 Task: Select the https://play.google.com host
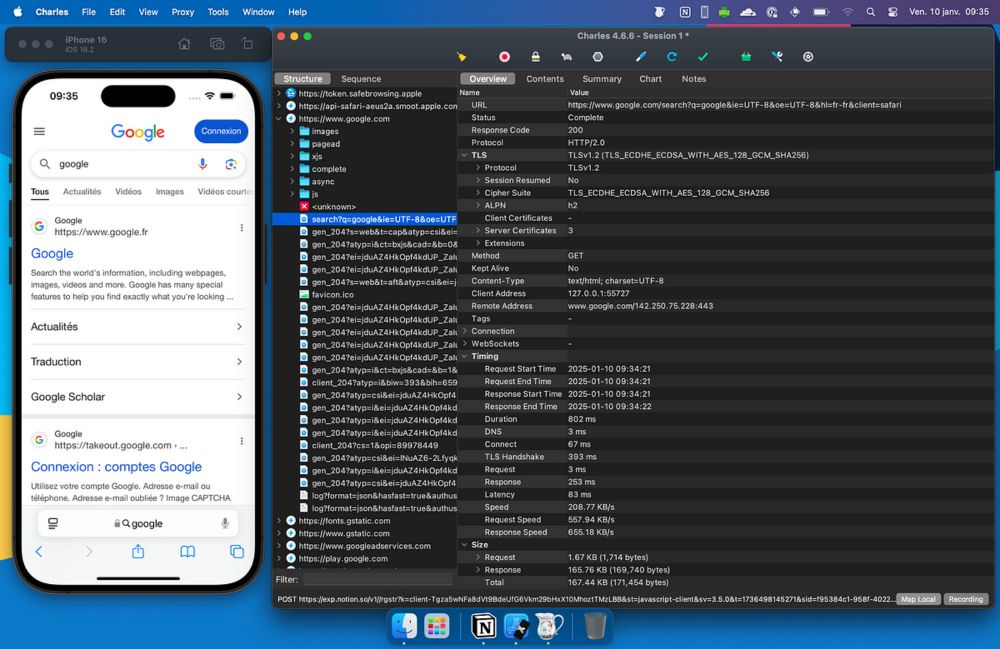tap(343, 558)
